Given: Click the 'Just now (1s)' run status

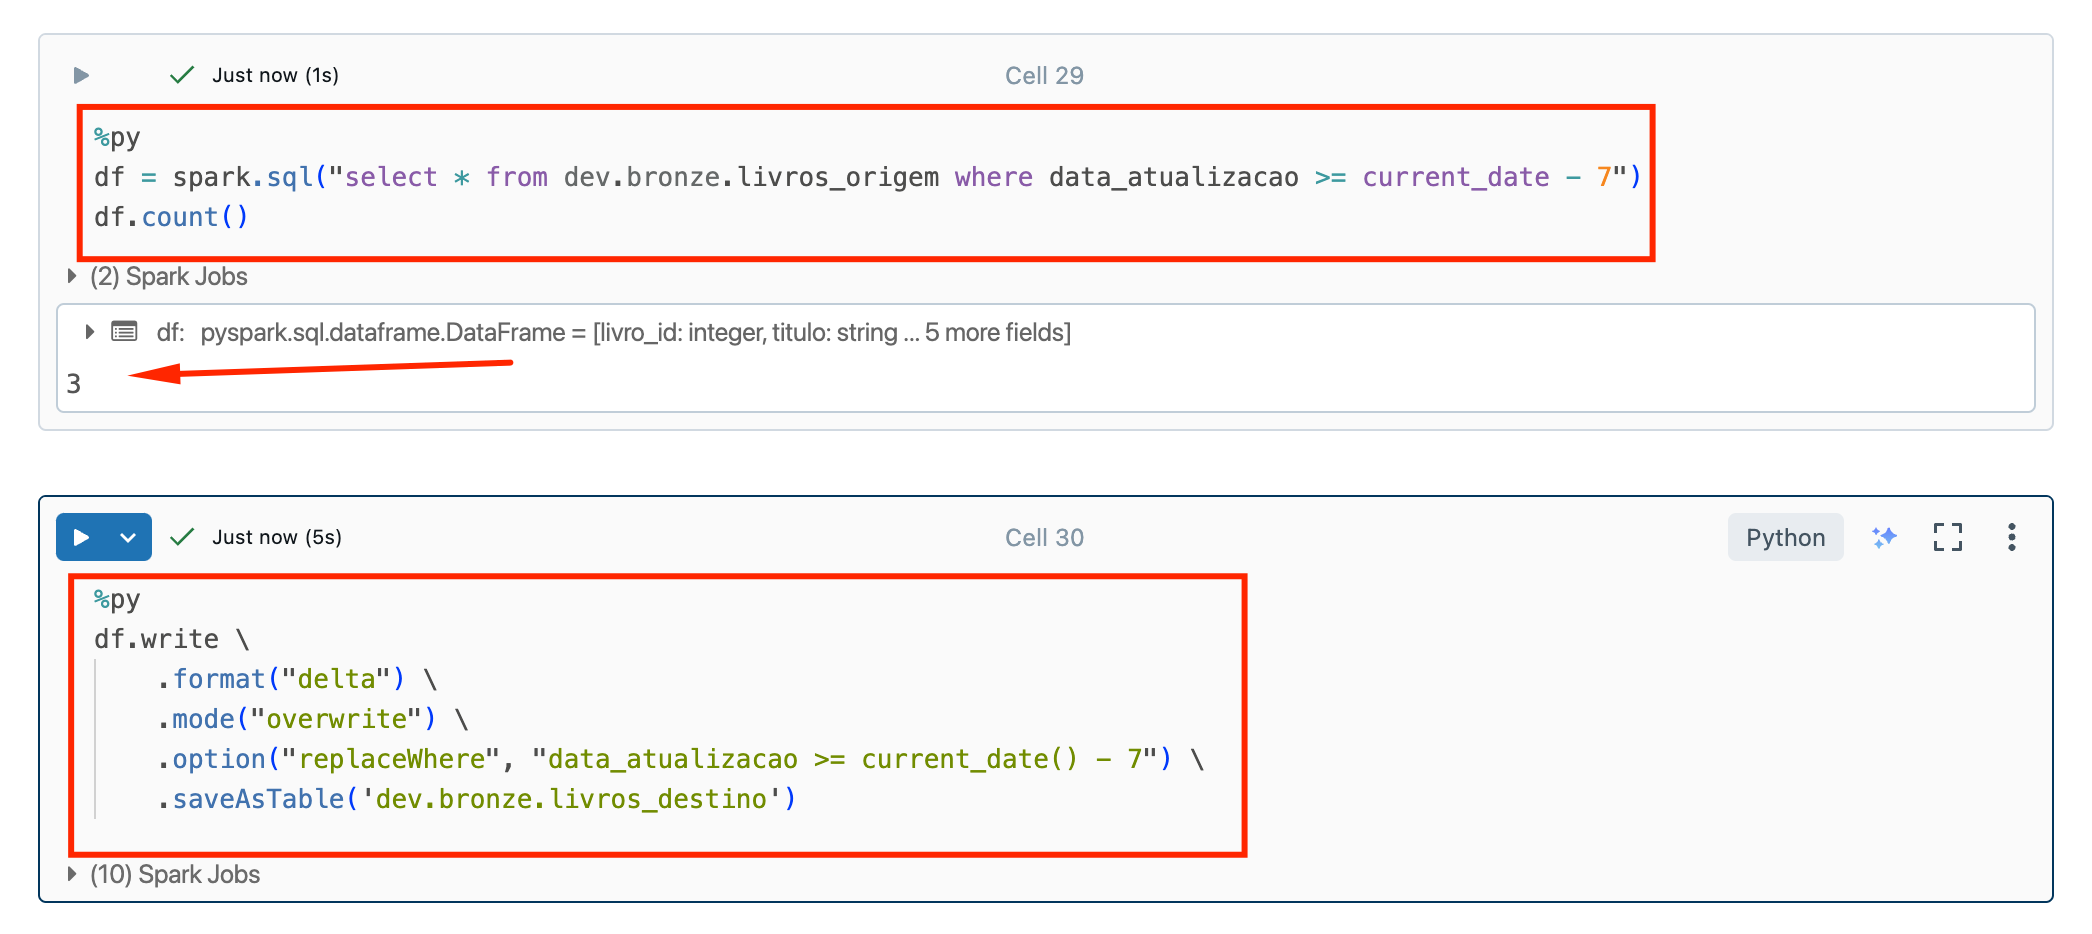Looking at the screenshot, I should click(275, 75).
